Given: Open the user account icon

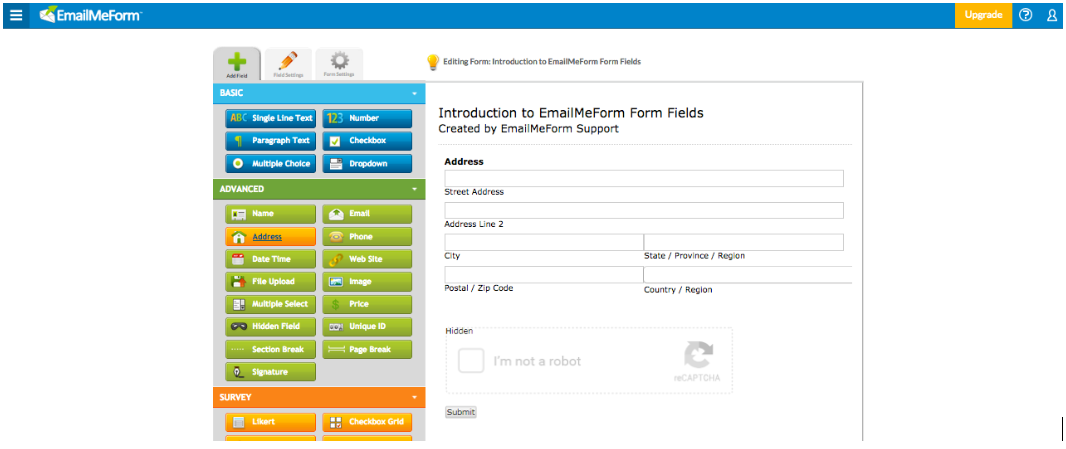Looking at the screenshot, I should tap(1052, 15).
